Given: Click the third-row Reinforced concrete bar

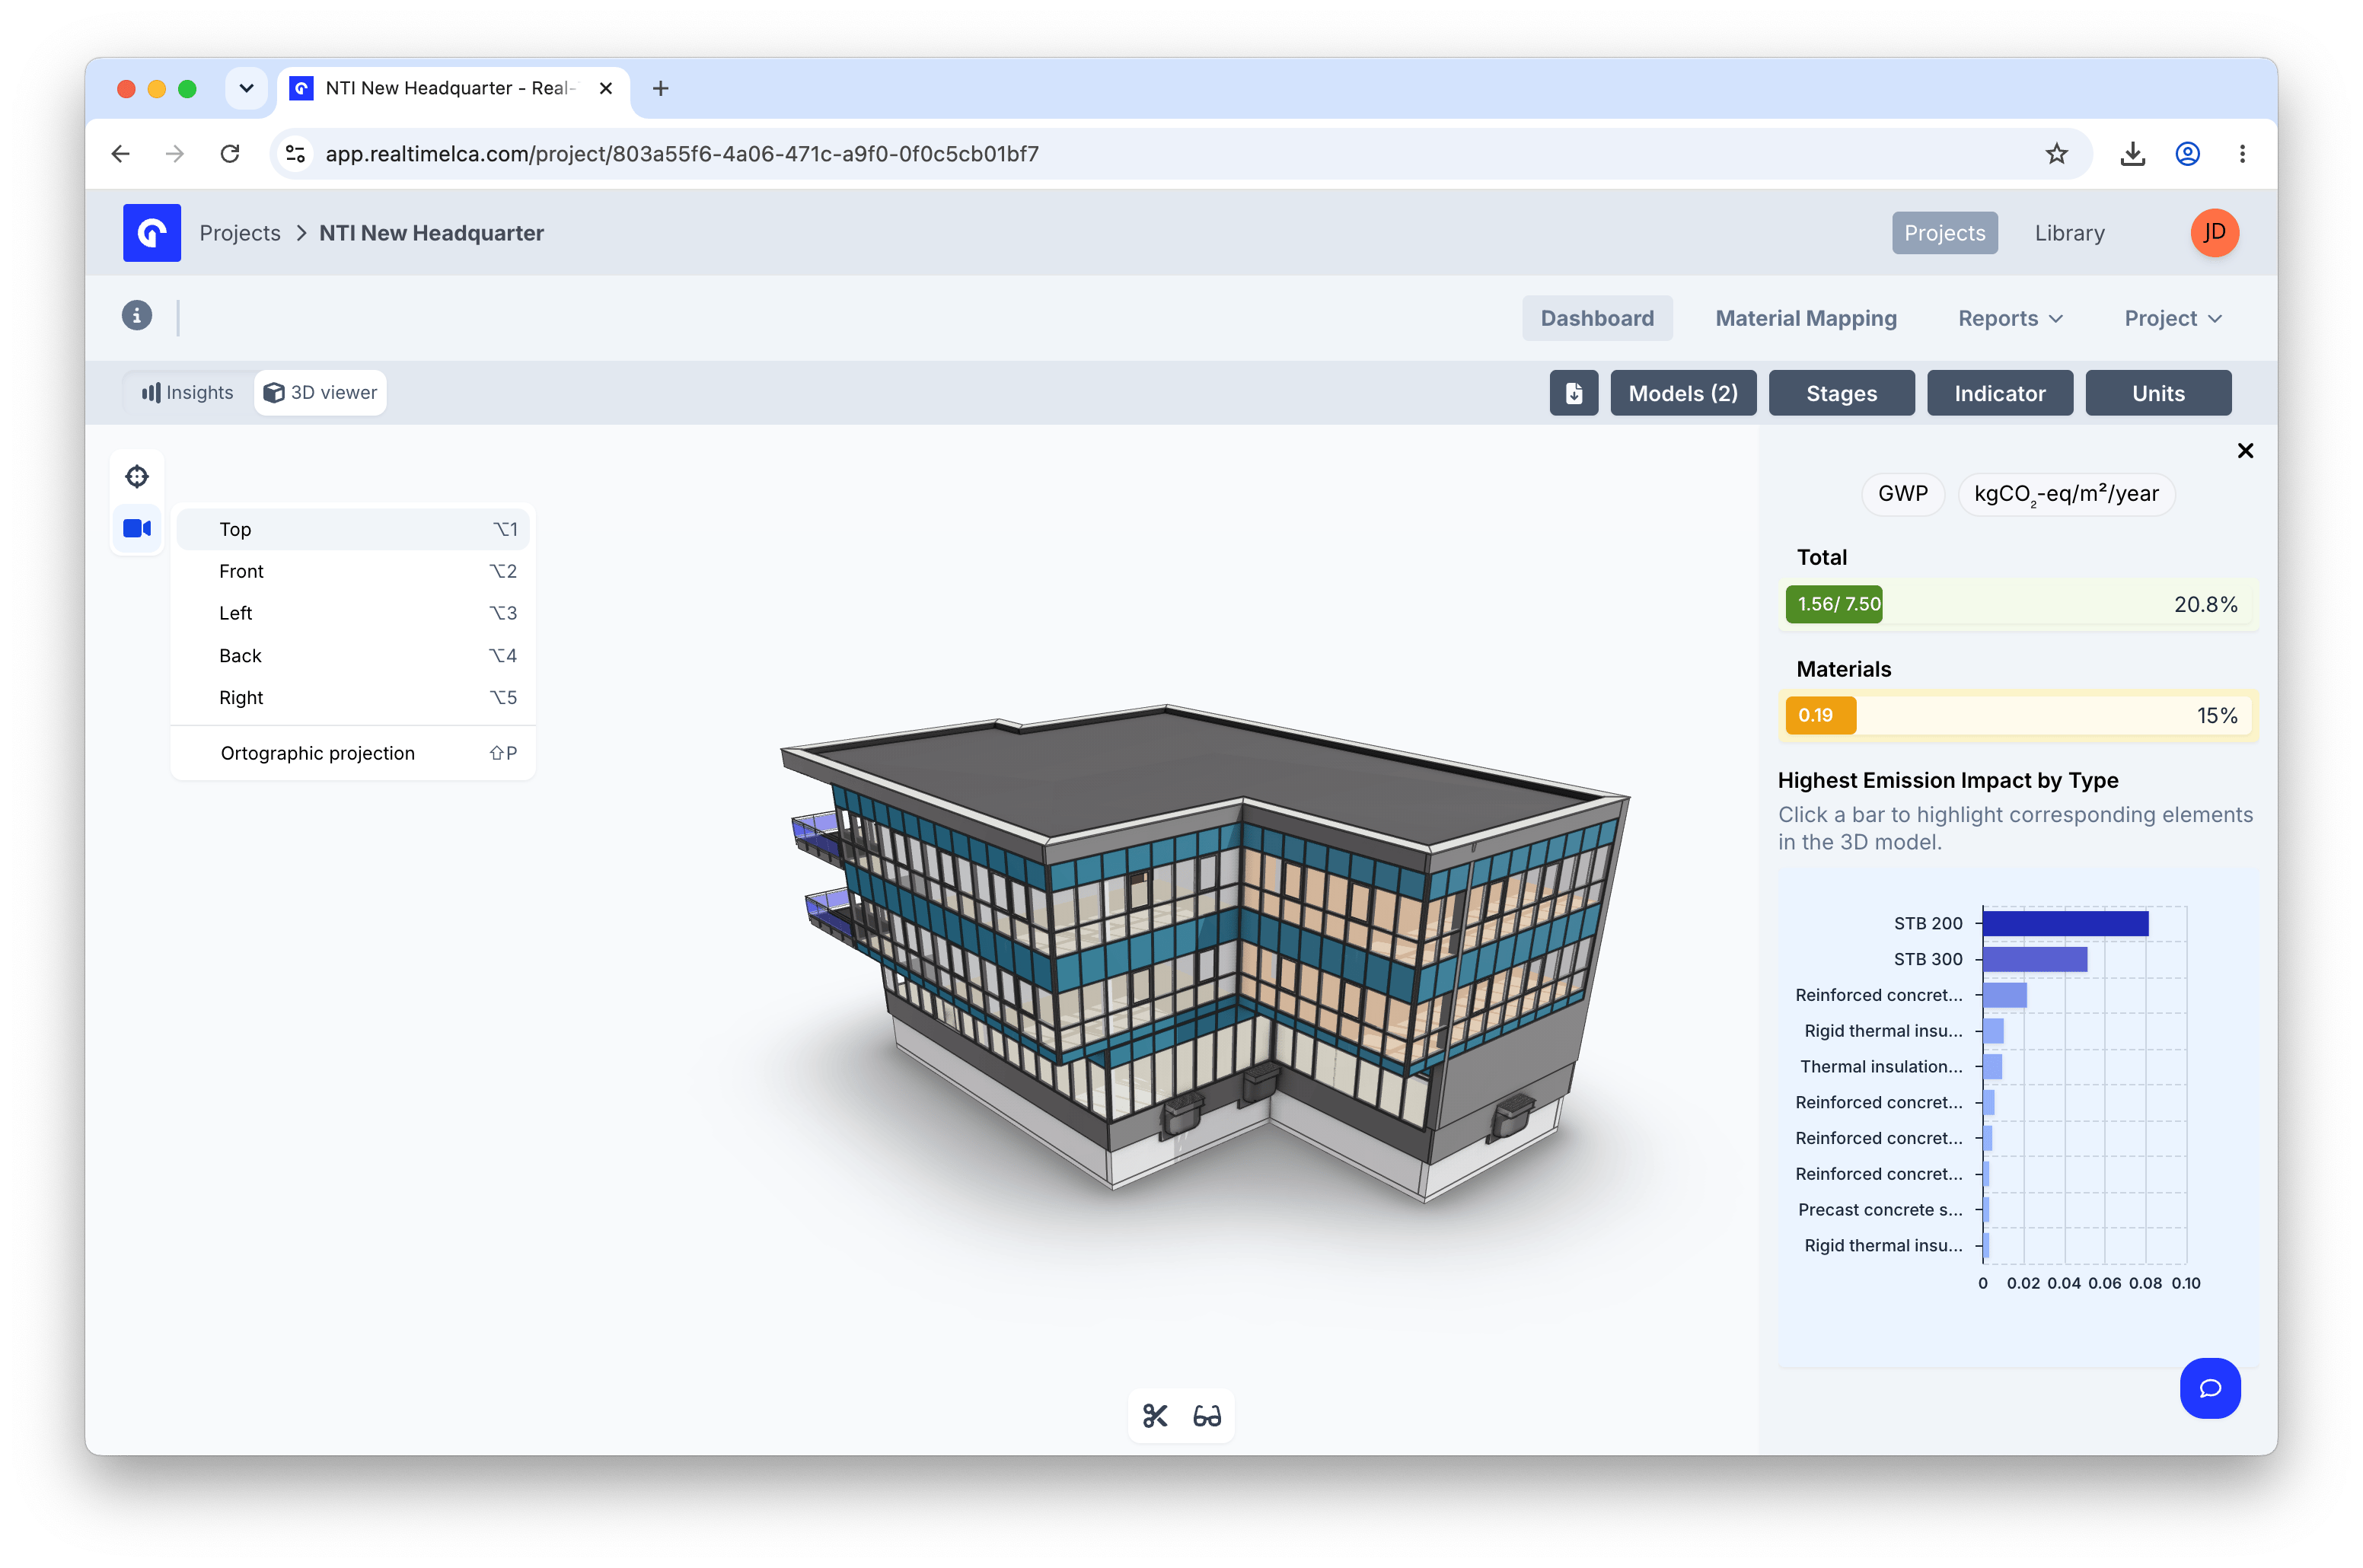Looking at the screenshot, I should tap(2005, 995).
